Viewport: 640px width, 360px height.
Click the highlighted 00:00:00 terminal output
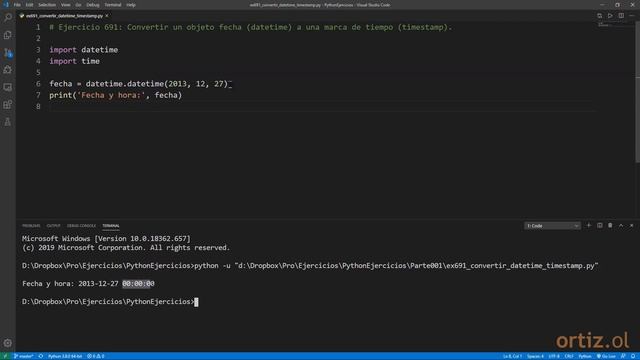tap(138, 284)
